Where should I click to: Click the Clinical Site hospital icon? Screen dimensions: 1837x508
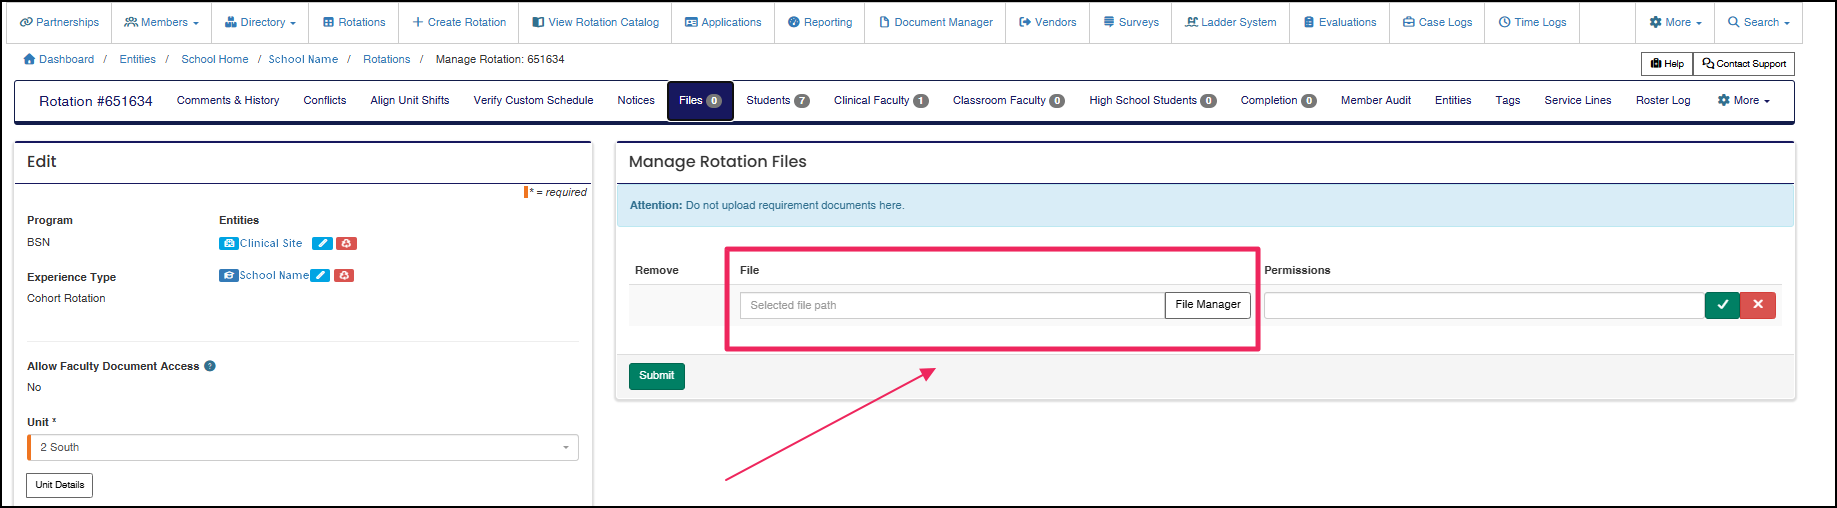click(x=229, y=243)
